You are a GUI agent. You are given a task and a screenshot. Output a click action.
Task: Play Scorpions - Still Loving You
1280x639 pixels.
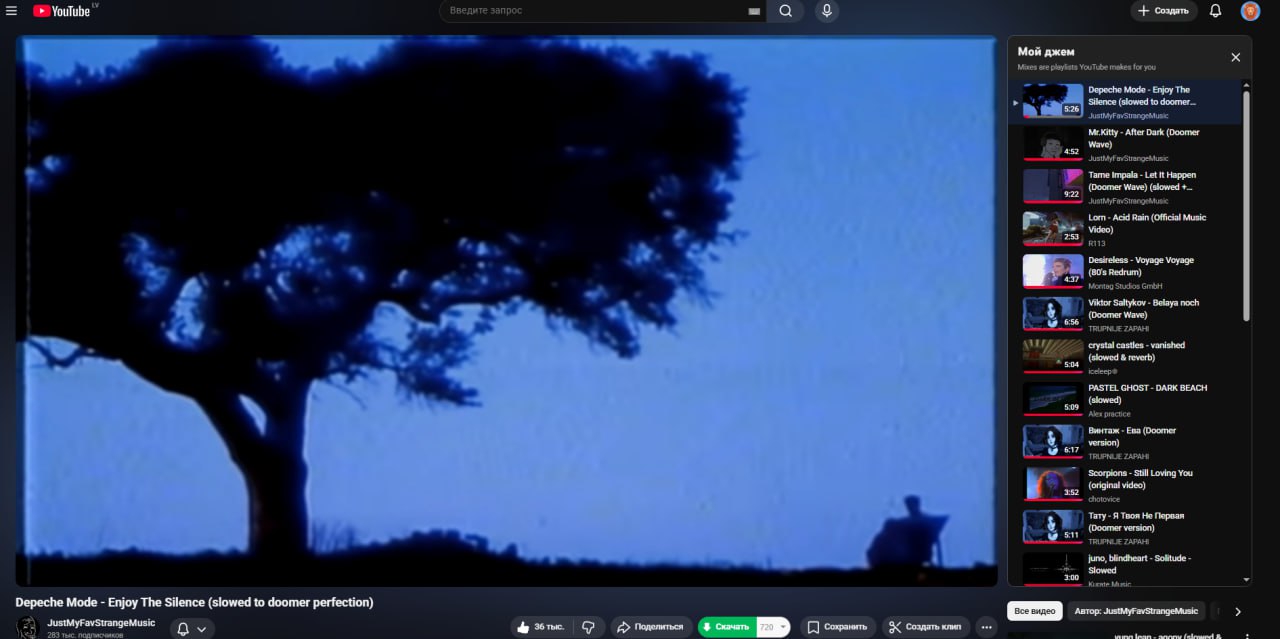(1140, 479)
